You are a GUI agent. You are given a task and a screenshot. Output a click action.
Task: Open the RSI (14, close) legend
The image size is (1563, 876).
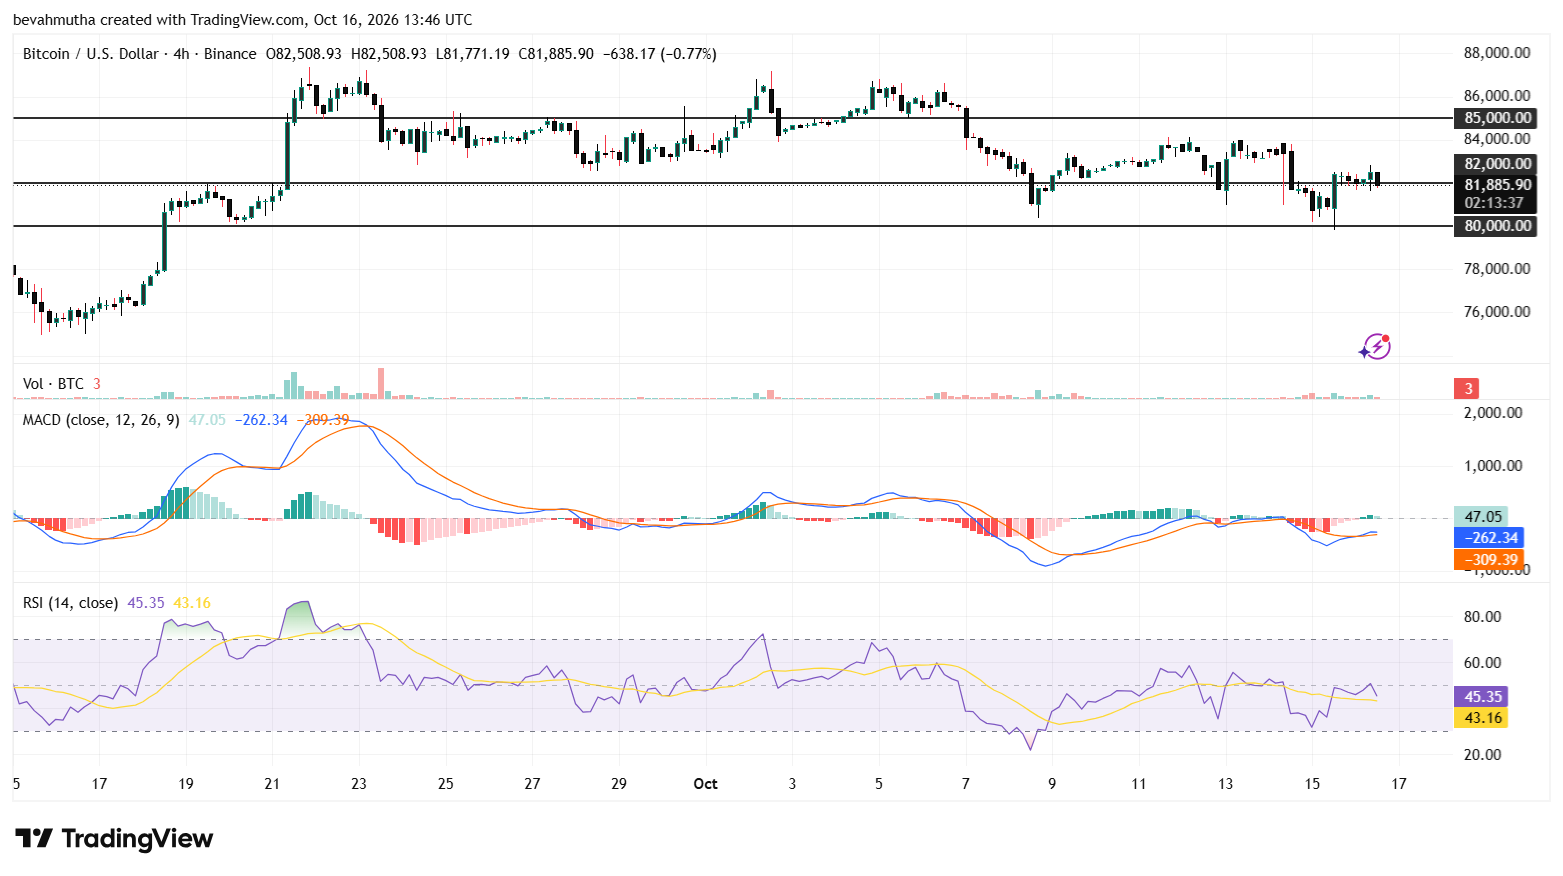pyautogui.click(x=70, y=603)
